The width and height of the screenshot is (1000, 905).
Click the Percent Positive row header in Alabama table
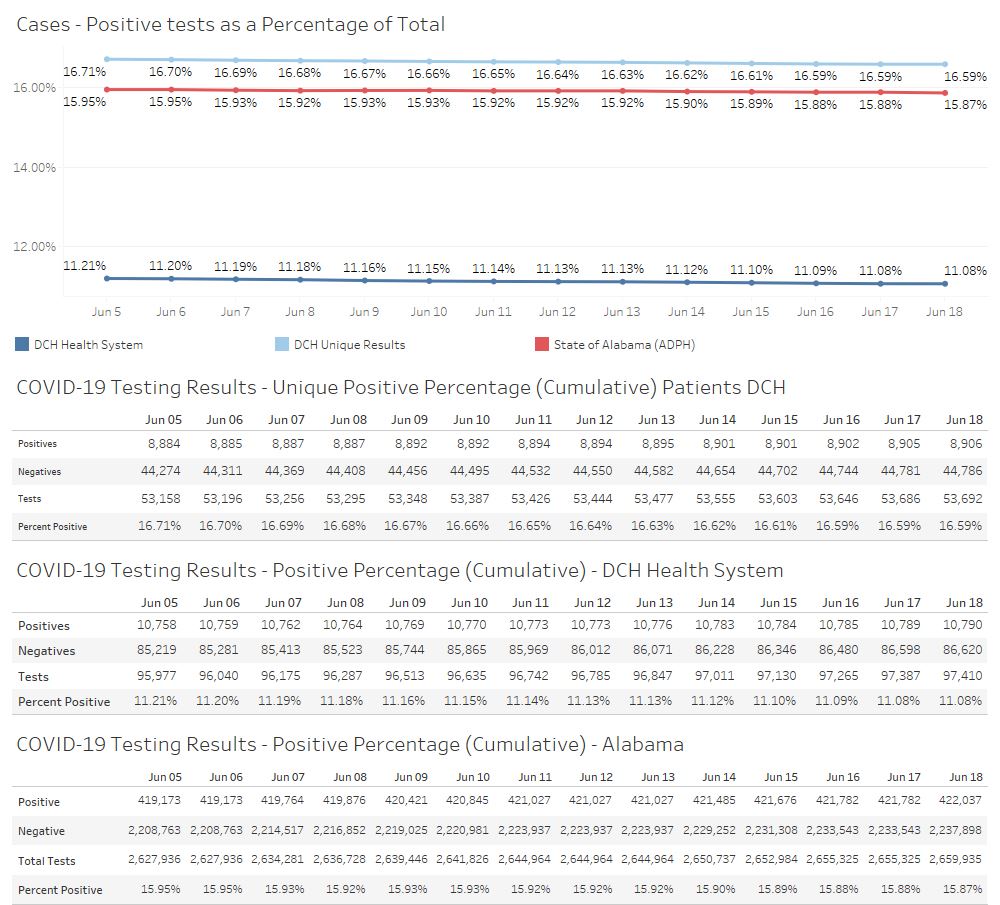(60, 890)
